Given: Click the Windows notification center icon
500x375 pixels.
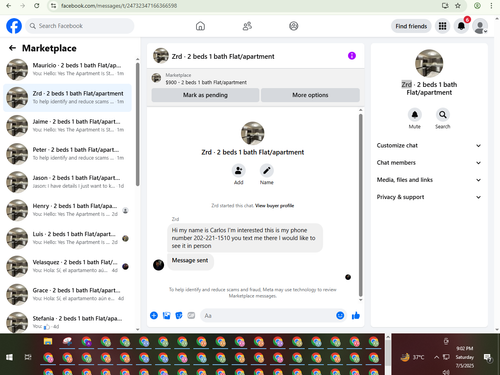Looking at the screenshot, I should pyautogui.click(x=488, y=358).
